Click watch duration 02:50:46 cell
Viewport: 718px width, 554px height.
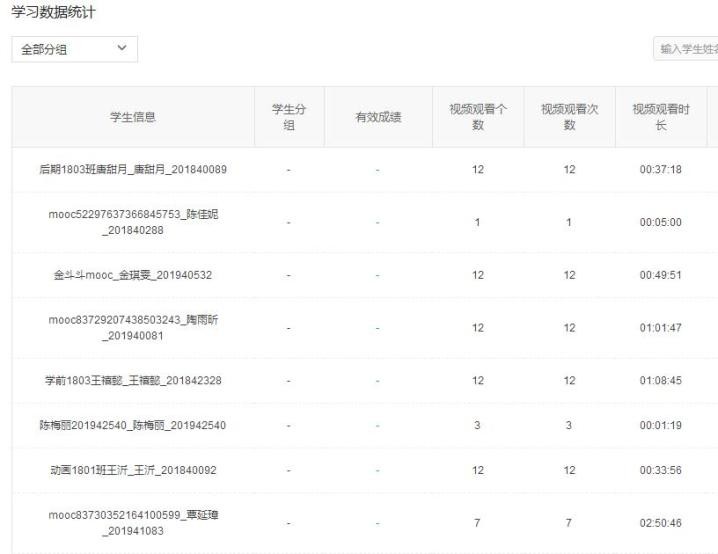pos(660,522)
